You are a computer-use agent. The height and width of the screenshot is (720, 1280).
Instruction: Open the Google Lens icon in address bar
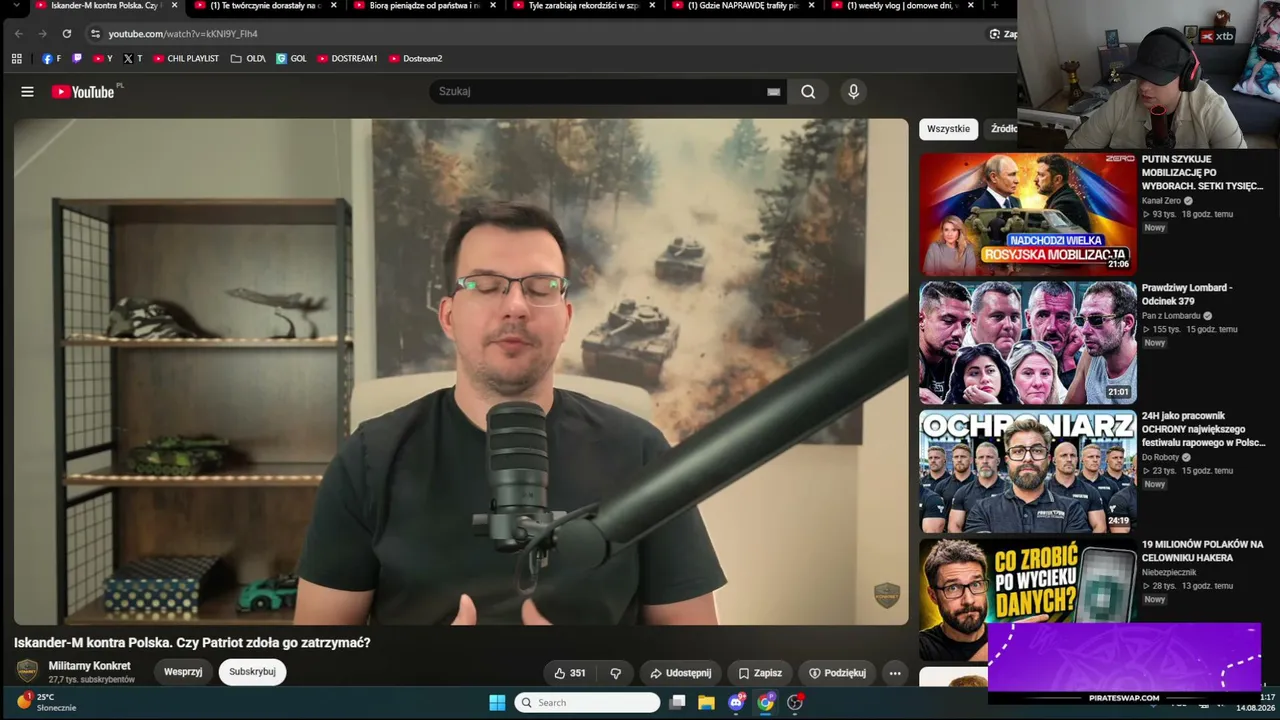(995, 34)
